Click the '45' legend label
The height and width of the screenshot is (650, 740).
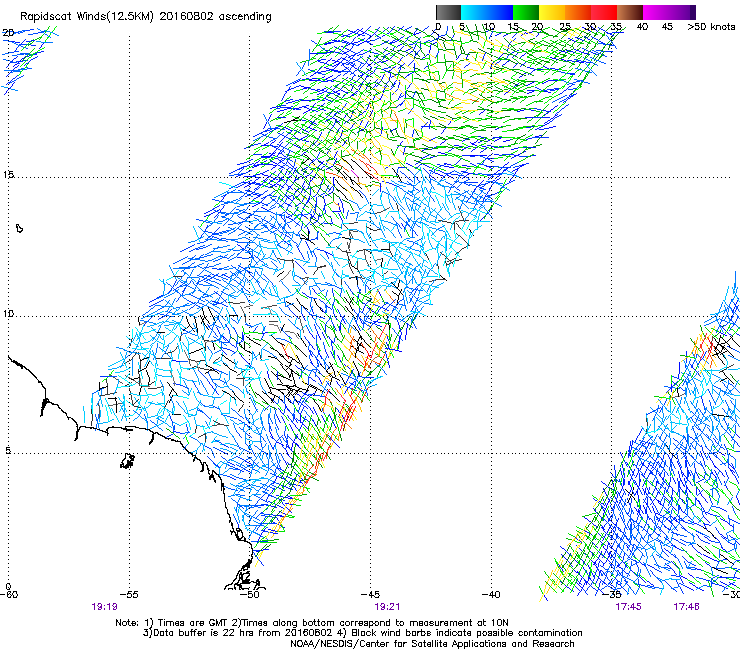667,27
